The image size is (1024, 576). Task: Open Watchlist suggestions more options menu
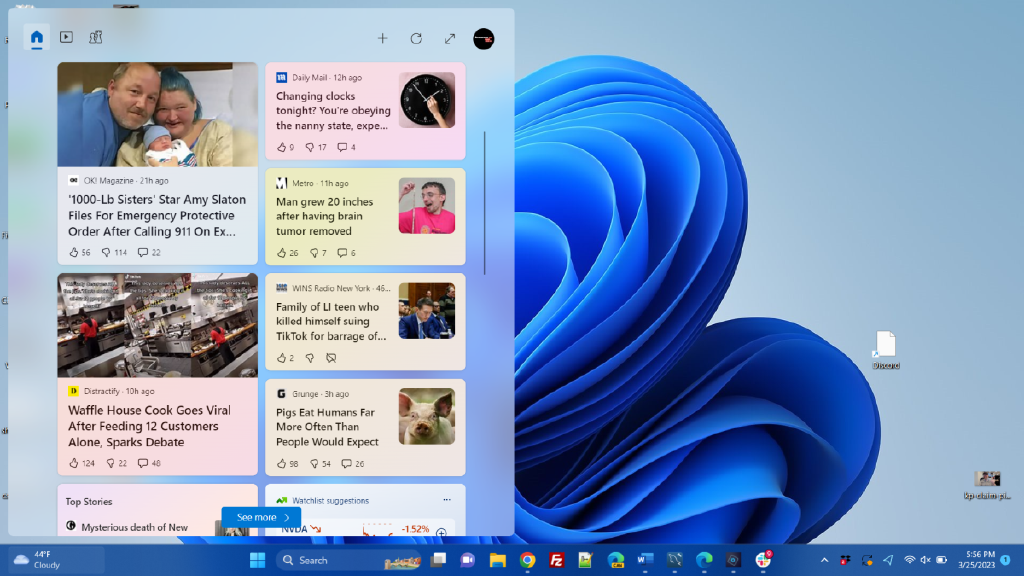coord(447,500)
